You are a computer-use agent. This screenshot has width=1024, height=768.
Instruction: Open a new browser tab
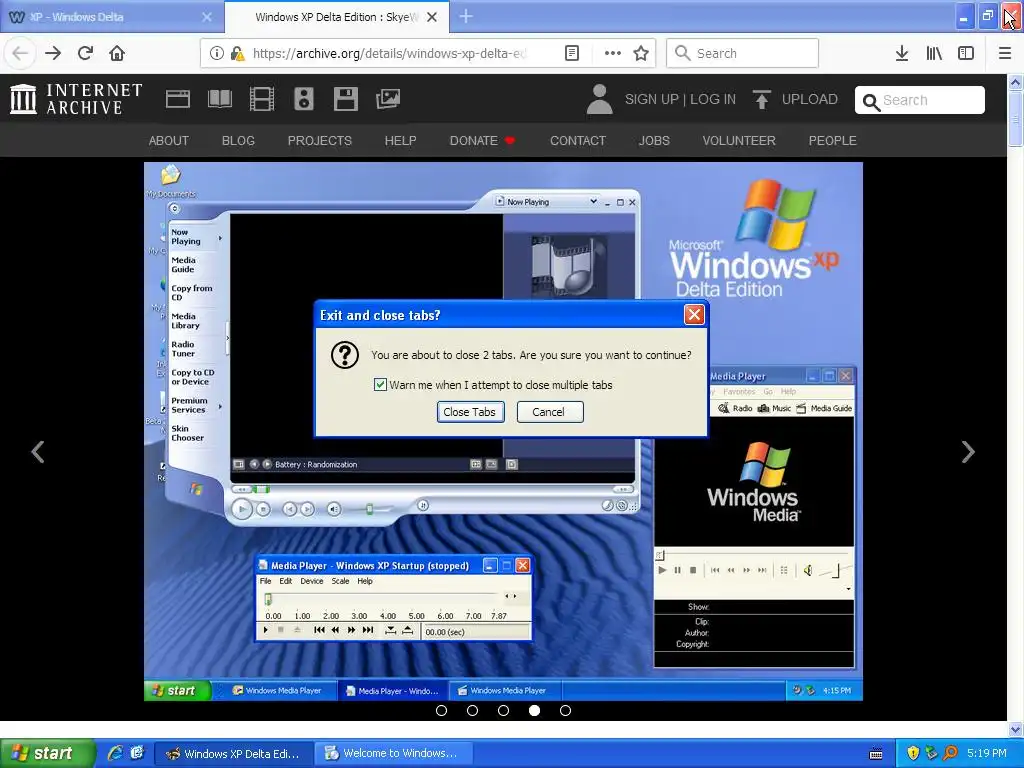pyautogui.click(x=466, y=17)
